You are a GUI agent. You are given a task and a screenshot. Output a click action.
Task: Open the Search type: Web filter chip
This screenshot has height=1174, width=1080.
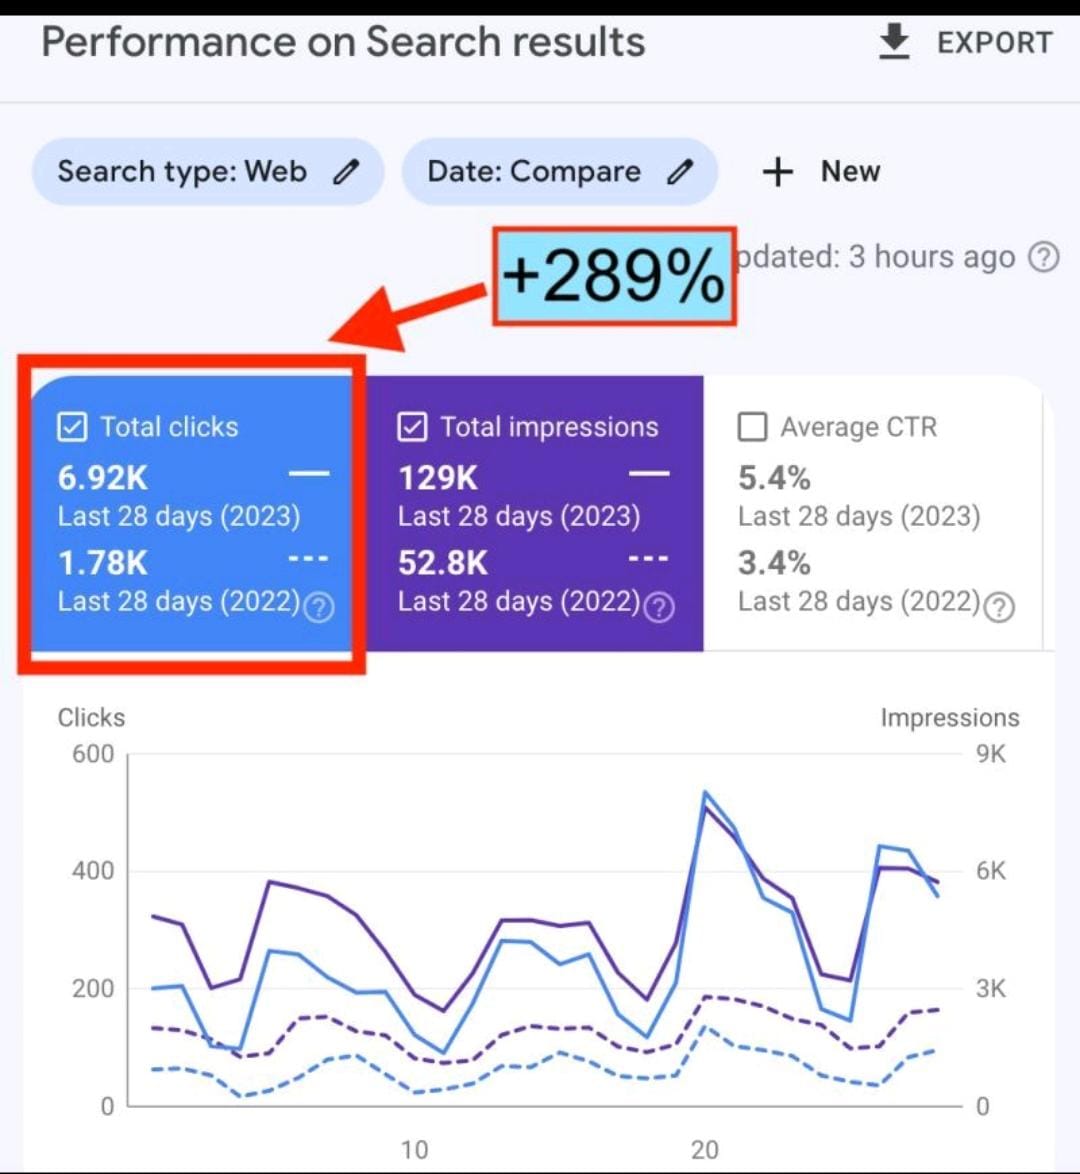207,171
